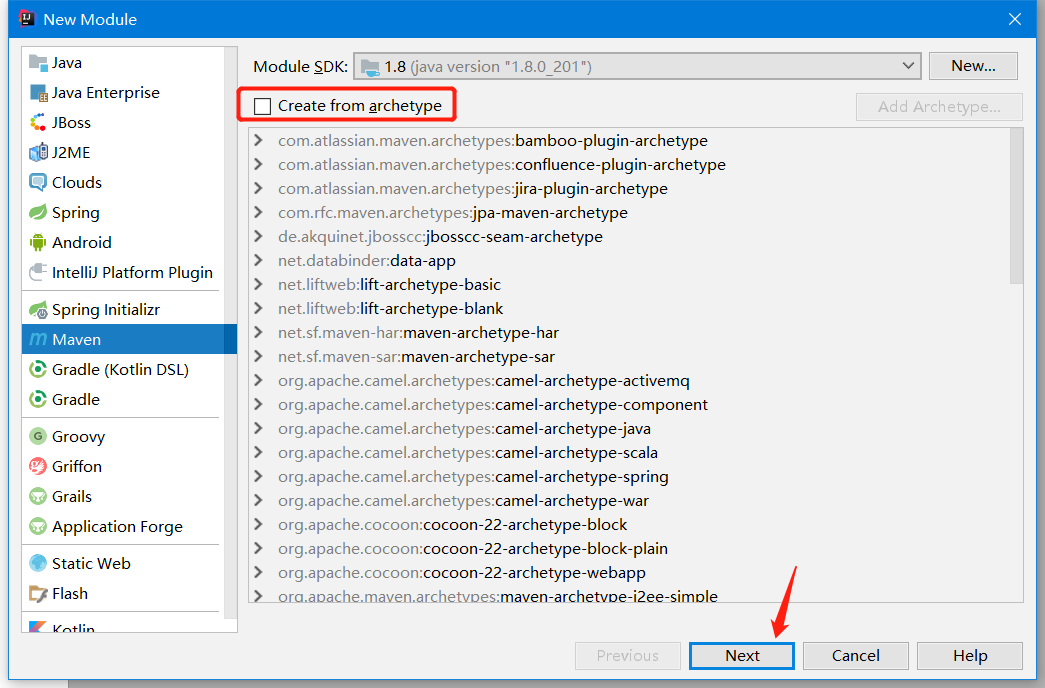Expand the bamboo-plugin-archetype entry
This screenshot has width=1045, height=688.
(x=259, y=141)
